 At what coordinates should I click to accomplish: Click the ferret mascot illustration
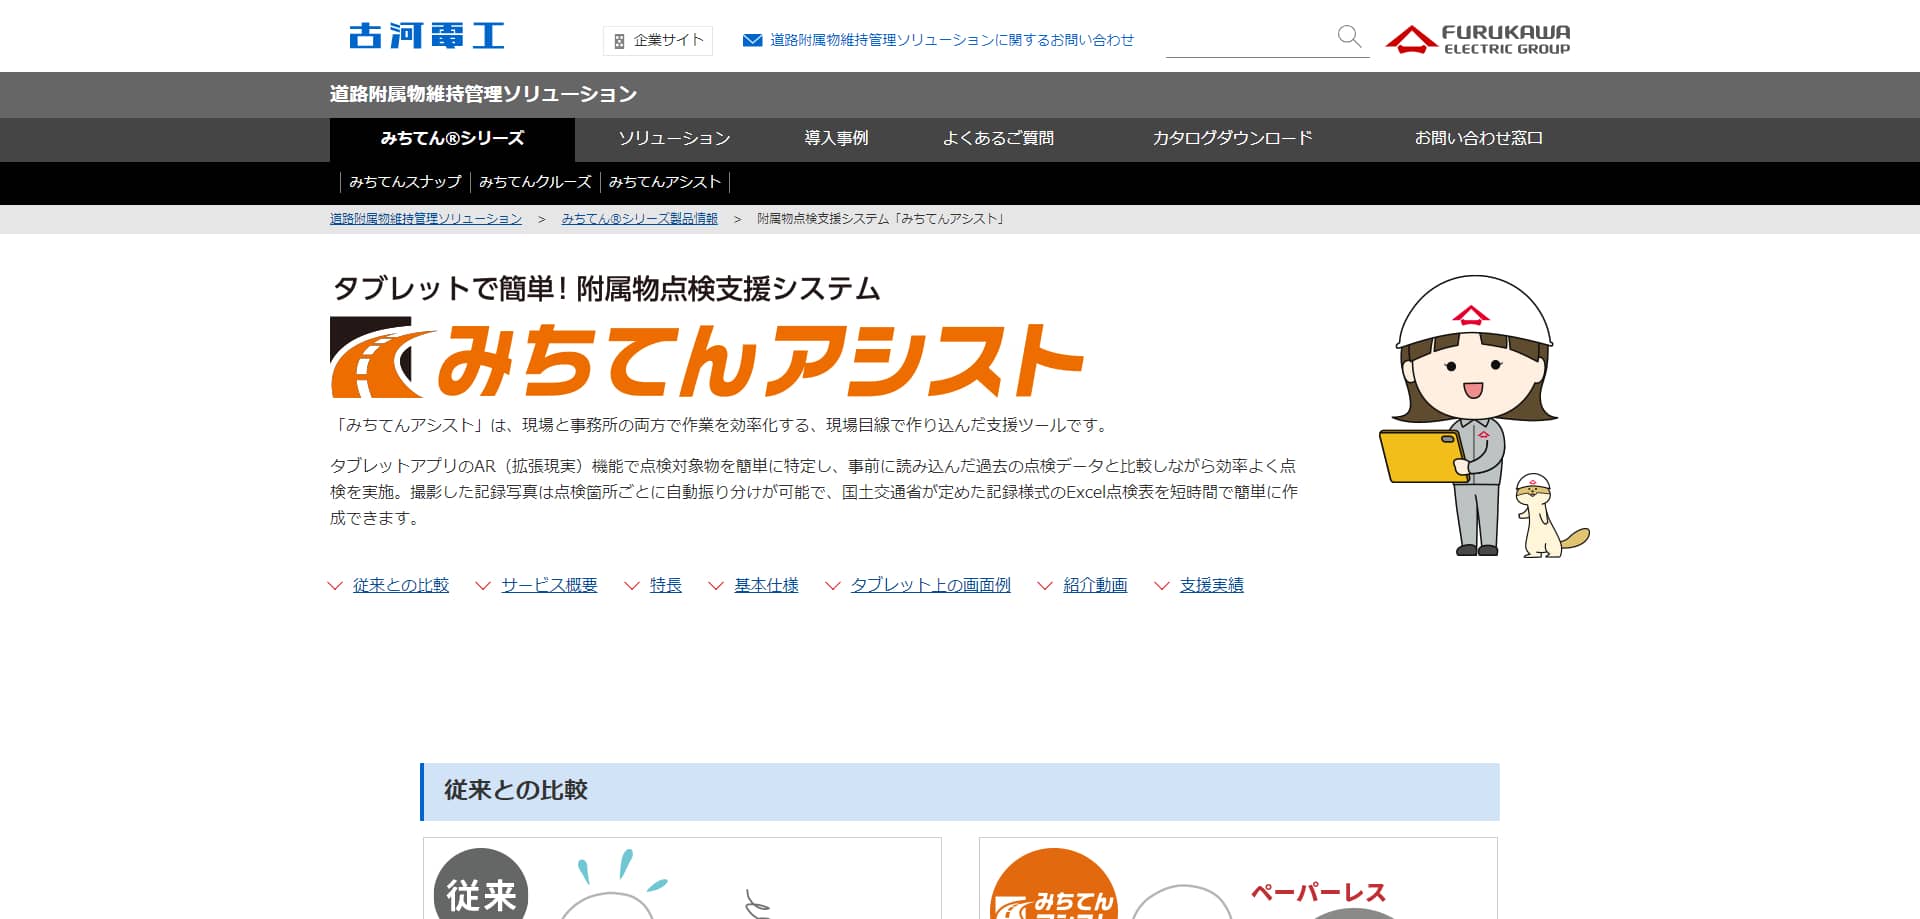coord(1550,516)
